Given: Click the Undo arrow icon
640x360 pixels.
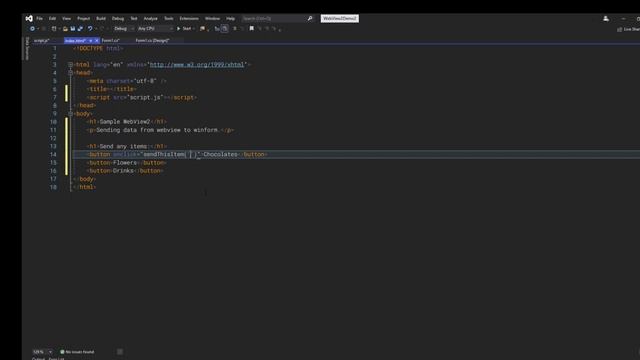Looking at the screenshot, I should (x=90, y=29).
